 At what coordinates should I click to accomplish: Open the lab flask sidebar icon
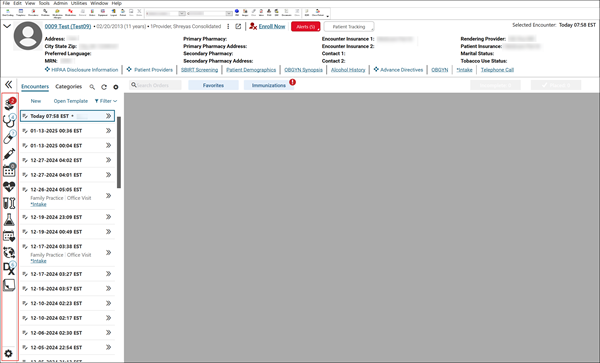point(9,220)
